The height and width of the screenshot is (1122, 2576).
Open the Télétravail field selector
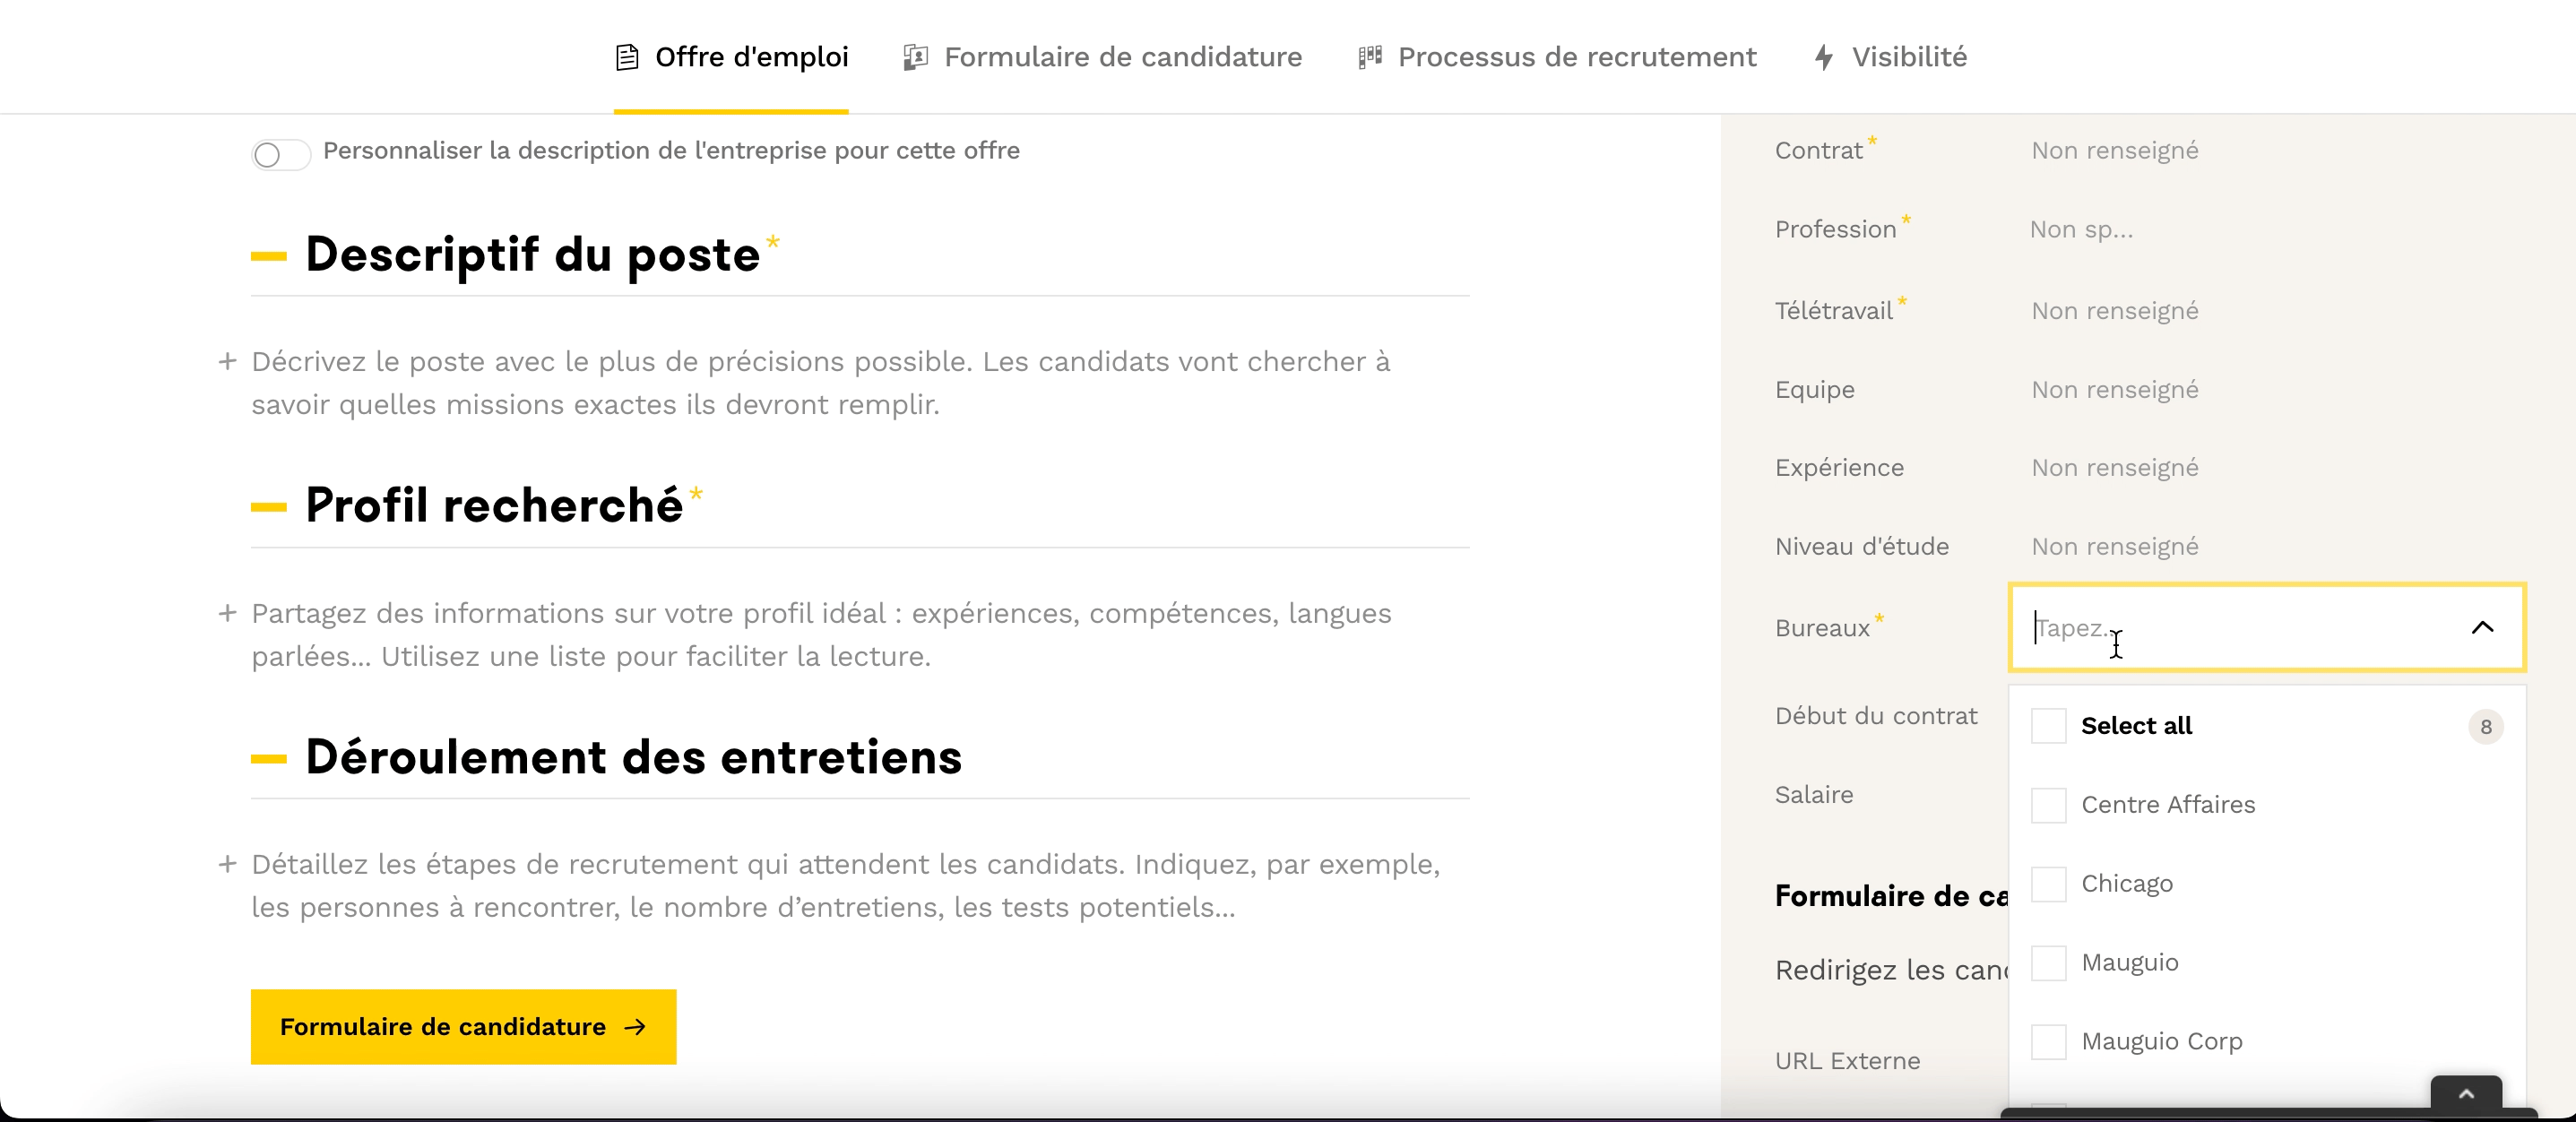pos(2114,311)
